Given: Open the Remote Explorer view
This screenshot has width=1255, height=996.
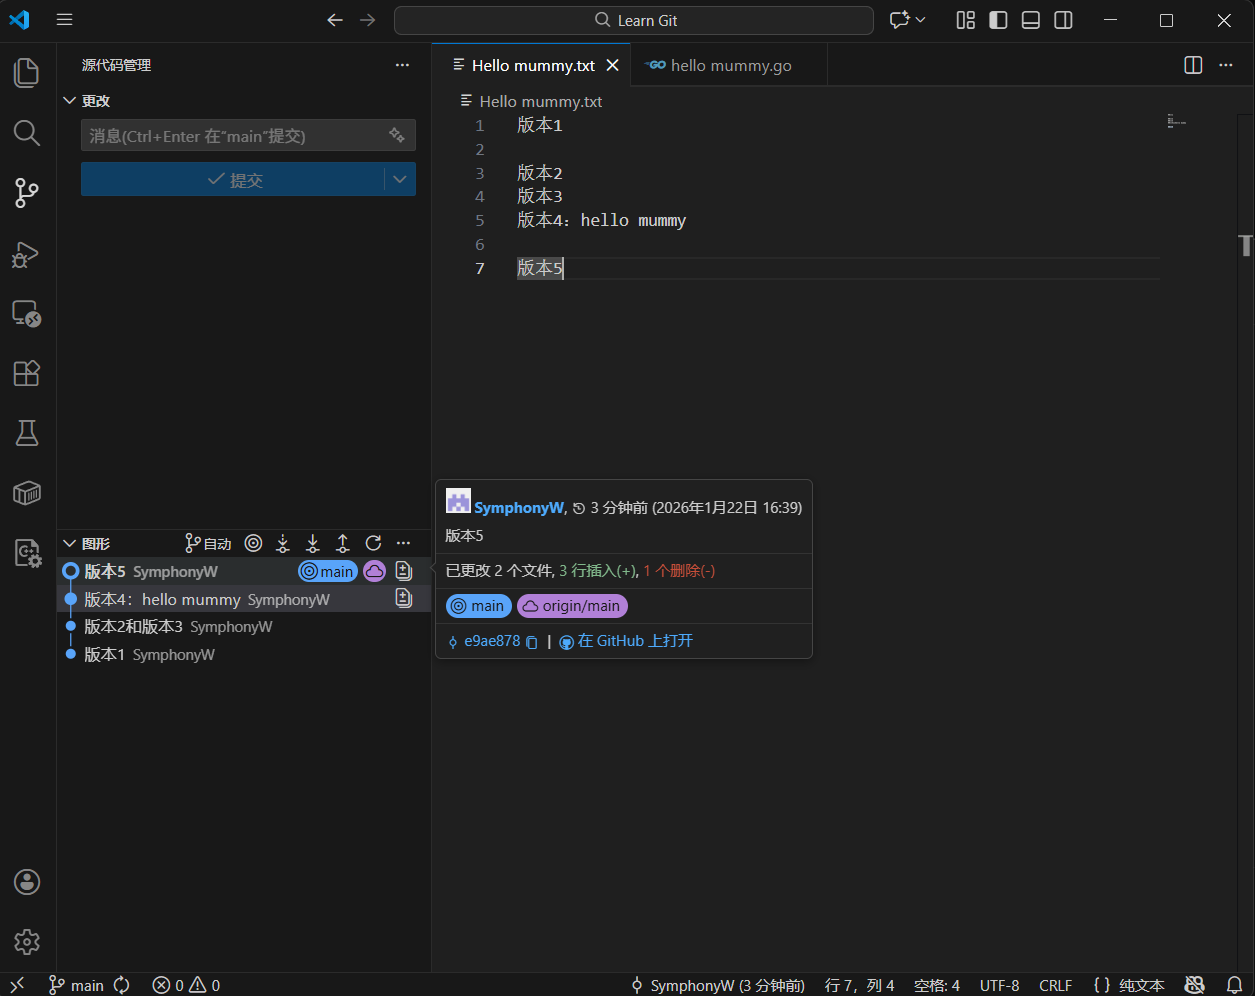Looking at the screenshot, I should (x=27, y=313).
